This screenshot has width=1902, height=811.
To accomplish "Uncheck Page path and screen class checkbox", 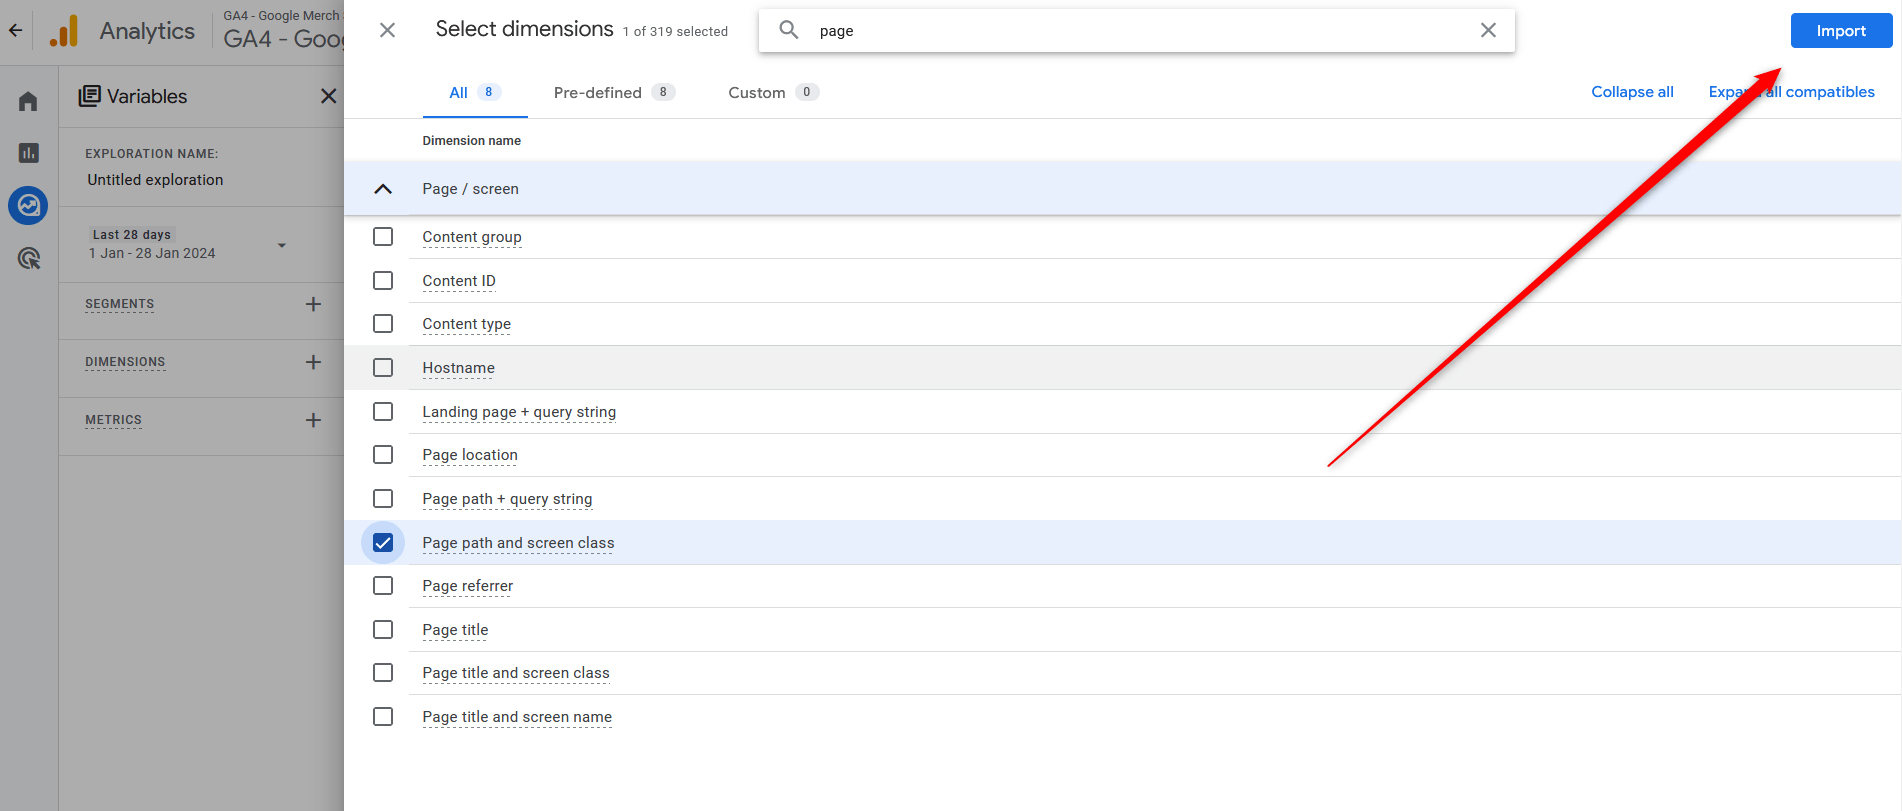I will pos(383,543).
